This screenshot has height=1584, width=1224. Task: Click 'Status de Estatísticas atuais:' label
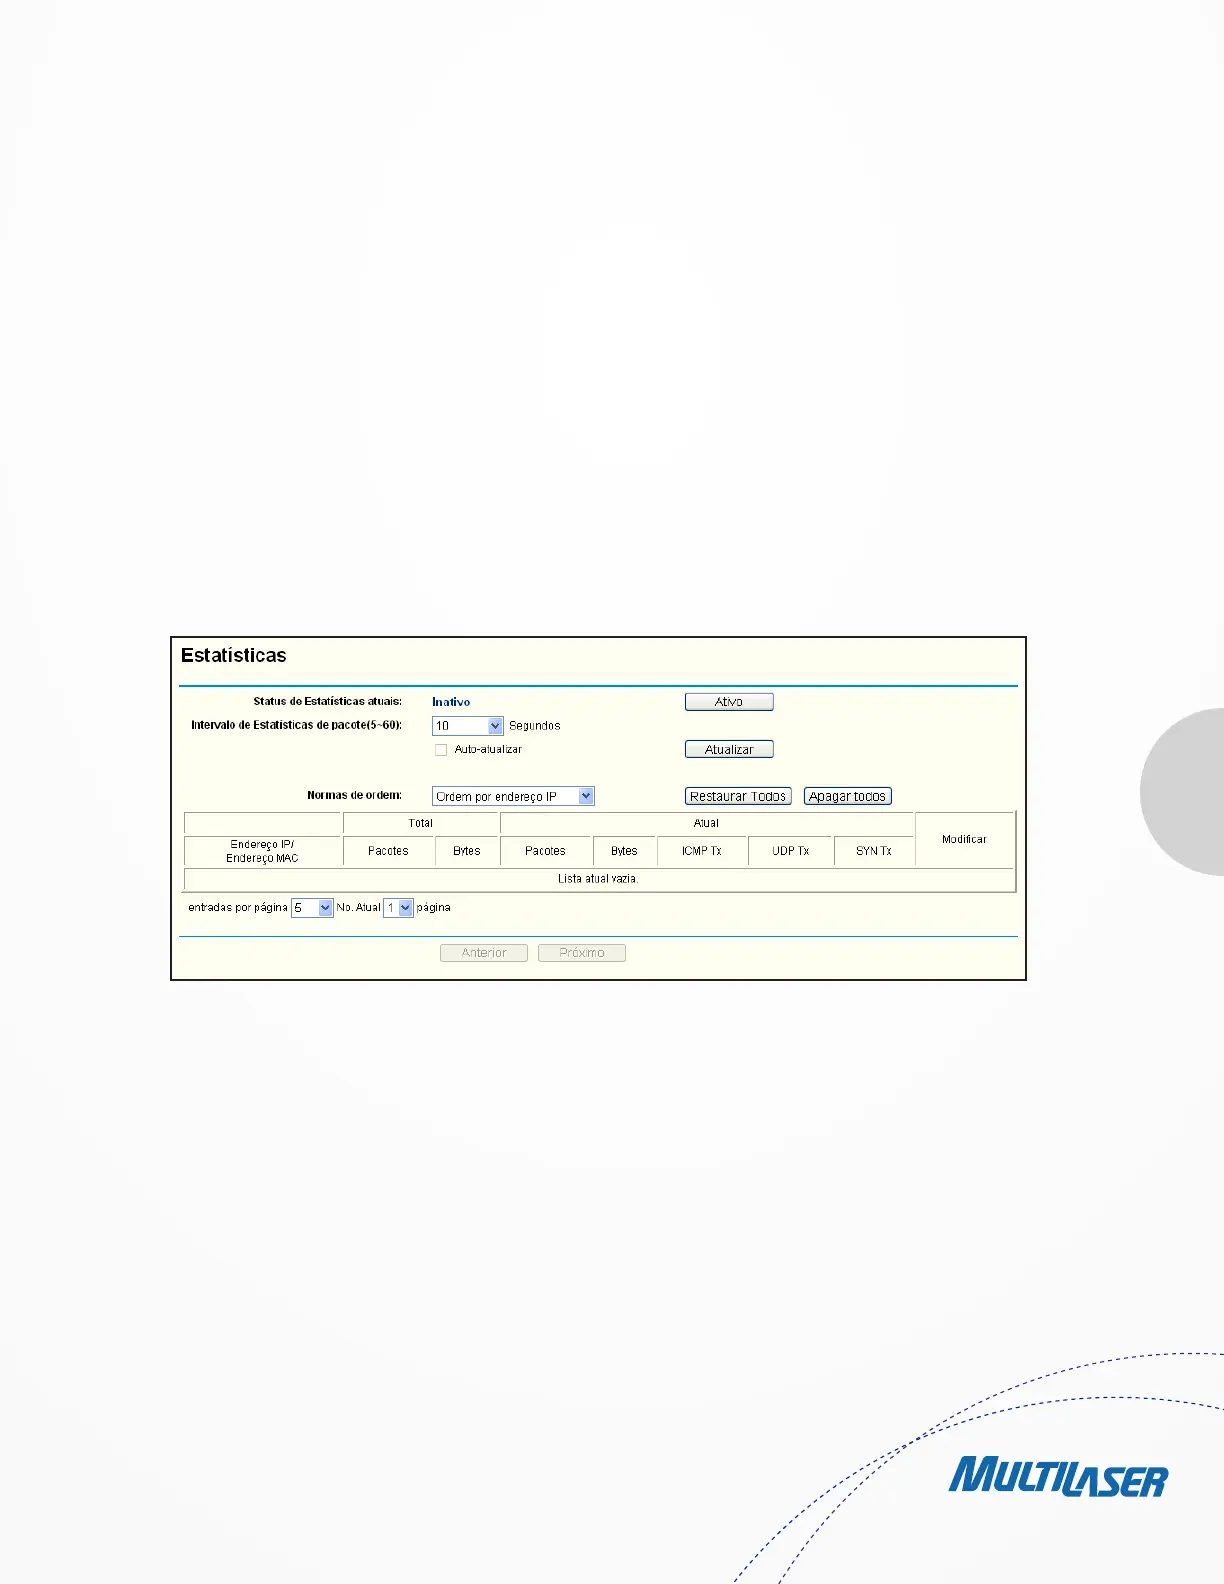(328, 702)
